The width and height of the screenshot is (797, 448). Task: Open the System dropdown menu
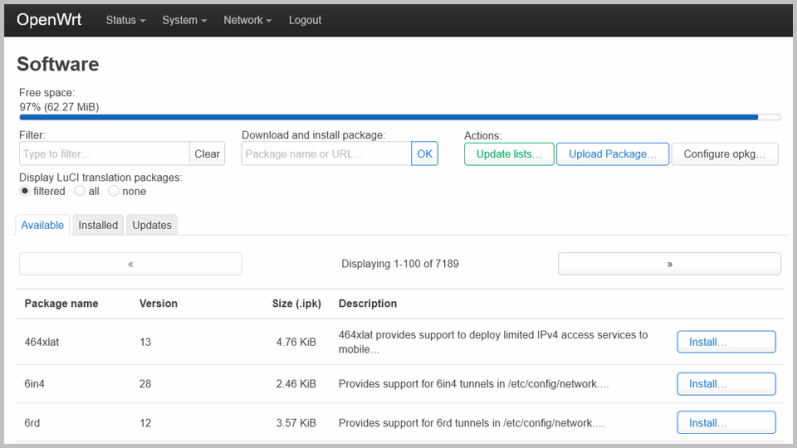185,20
